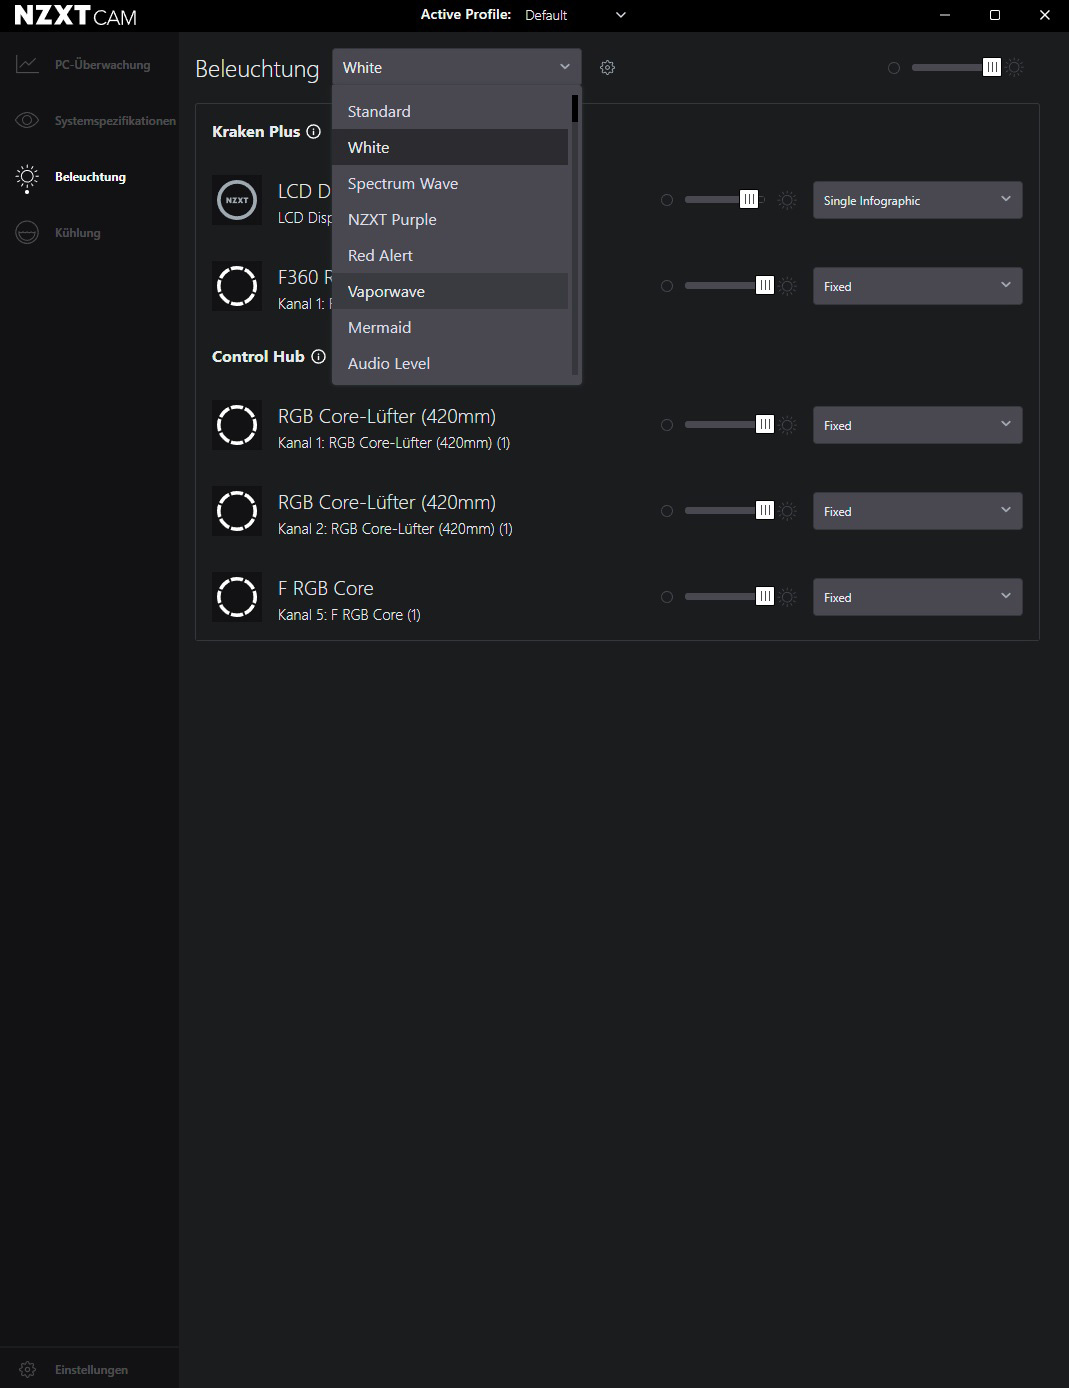Open the Fixed dropdown for F RGB Core
Viewport: 1069px width, 1388px height.
click(x=917, y=597)
